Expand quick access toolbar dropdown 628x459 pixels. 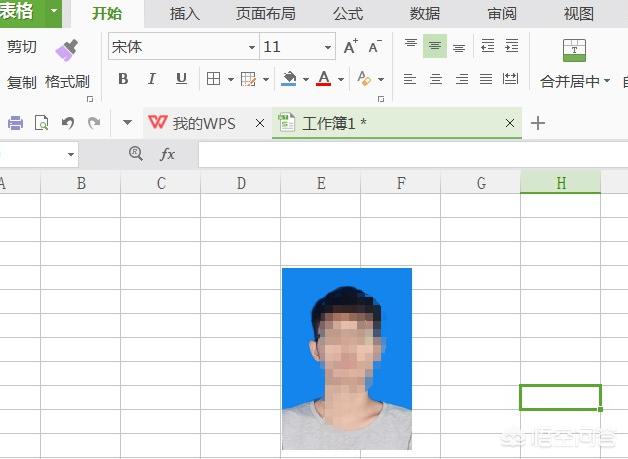[127, 122]
